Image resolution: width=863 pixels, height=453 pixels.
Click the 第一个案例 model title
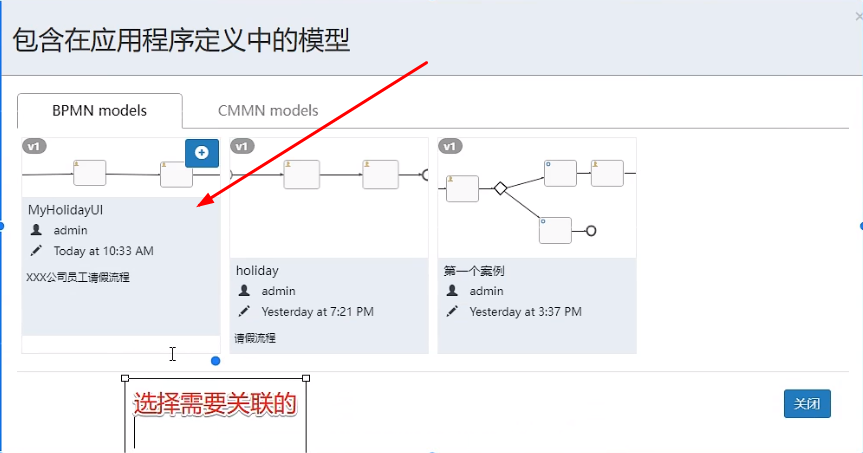click(474, 270)
